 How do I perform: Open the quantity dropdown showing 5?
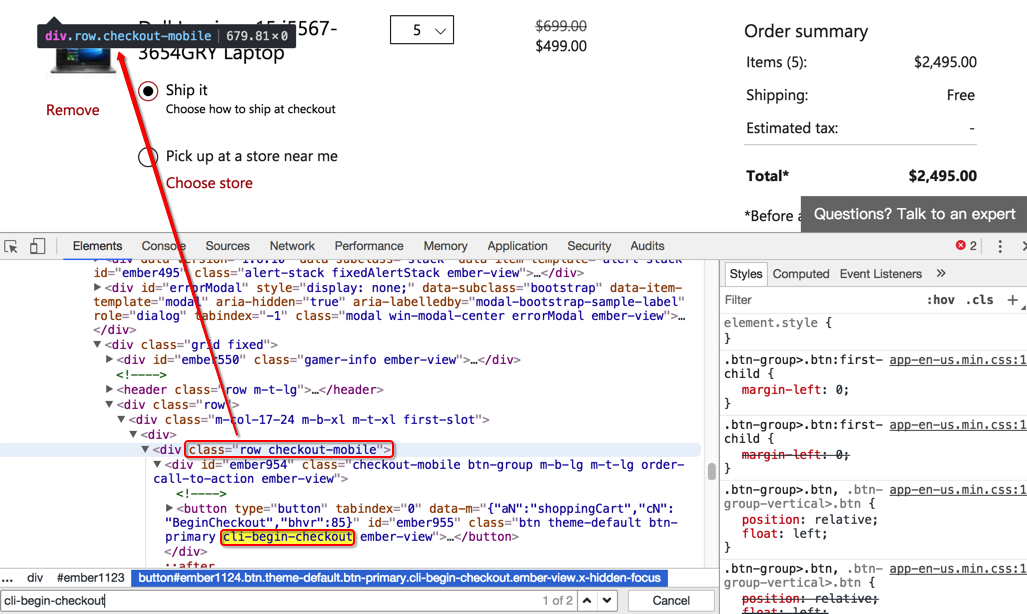click(x=422, y=30)
